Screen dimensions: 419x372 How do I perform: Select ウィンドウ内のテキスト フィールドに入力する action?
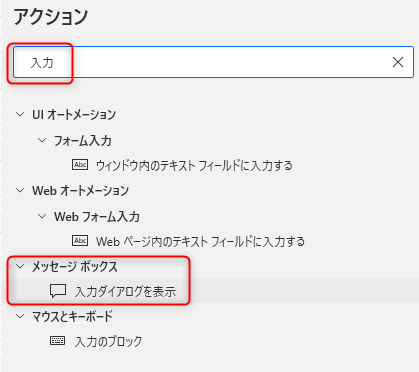[194, 165]
